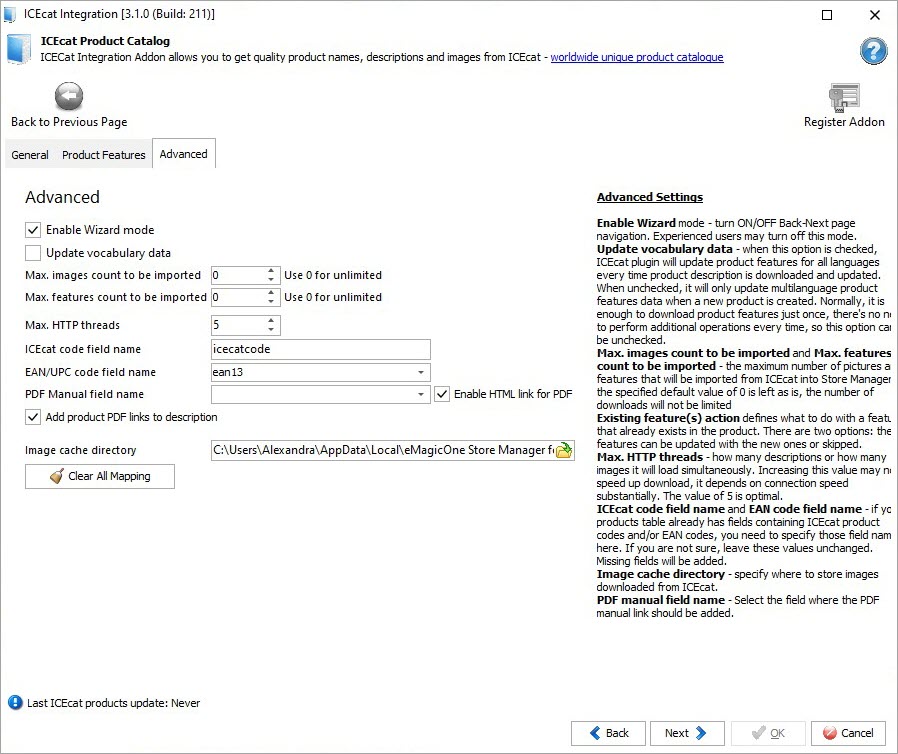Open worldwide unique product catalogue link

[x=637, y=57]
